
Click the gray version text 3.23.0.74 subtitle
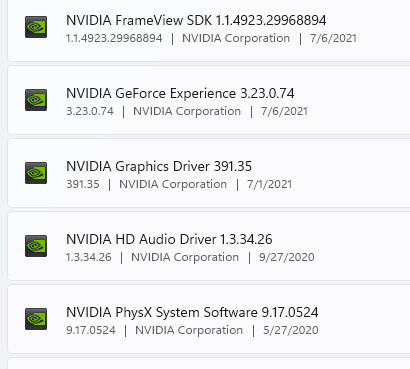point(90,111)
